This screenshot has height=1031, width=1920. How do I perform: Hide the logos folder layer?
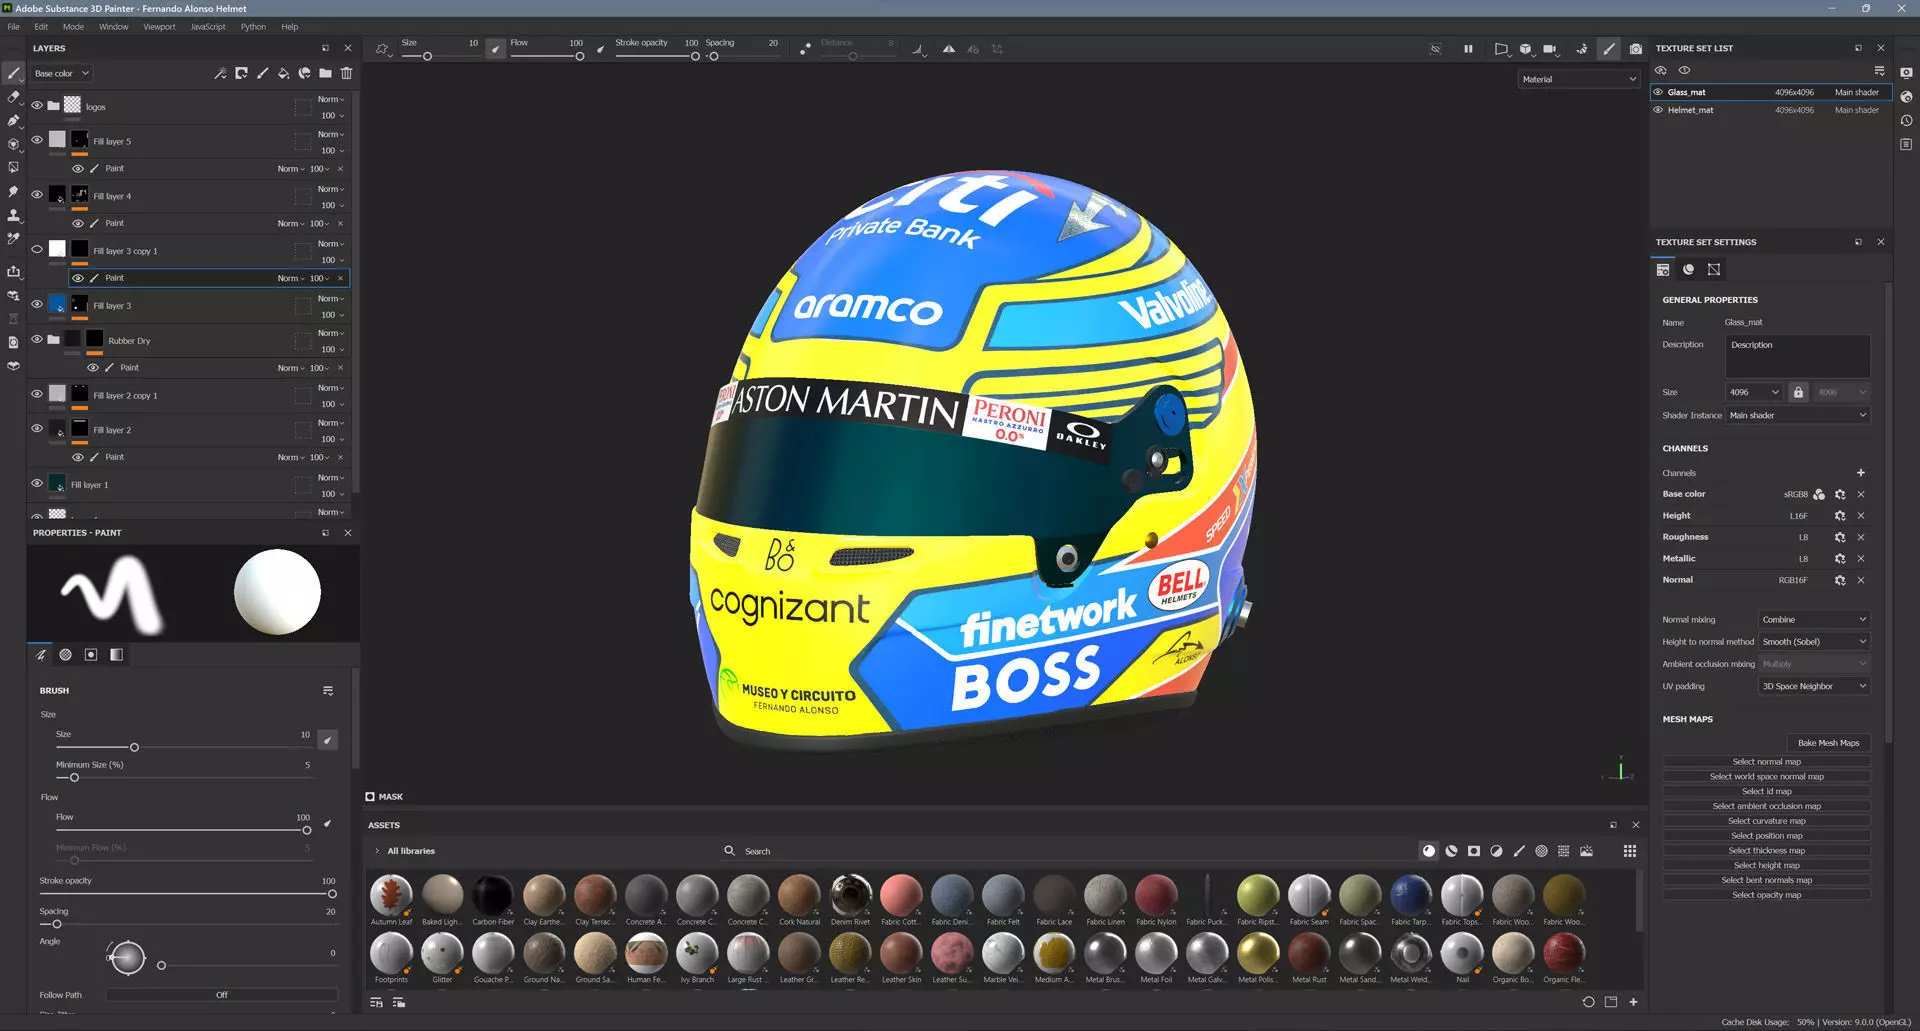[x=37, y=105]
